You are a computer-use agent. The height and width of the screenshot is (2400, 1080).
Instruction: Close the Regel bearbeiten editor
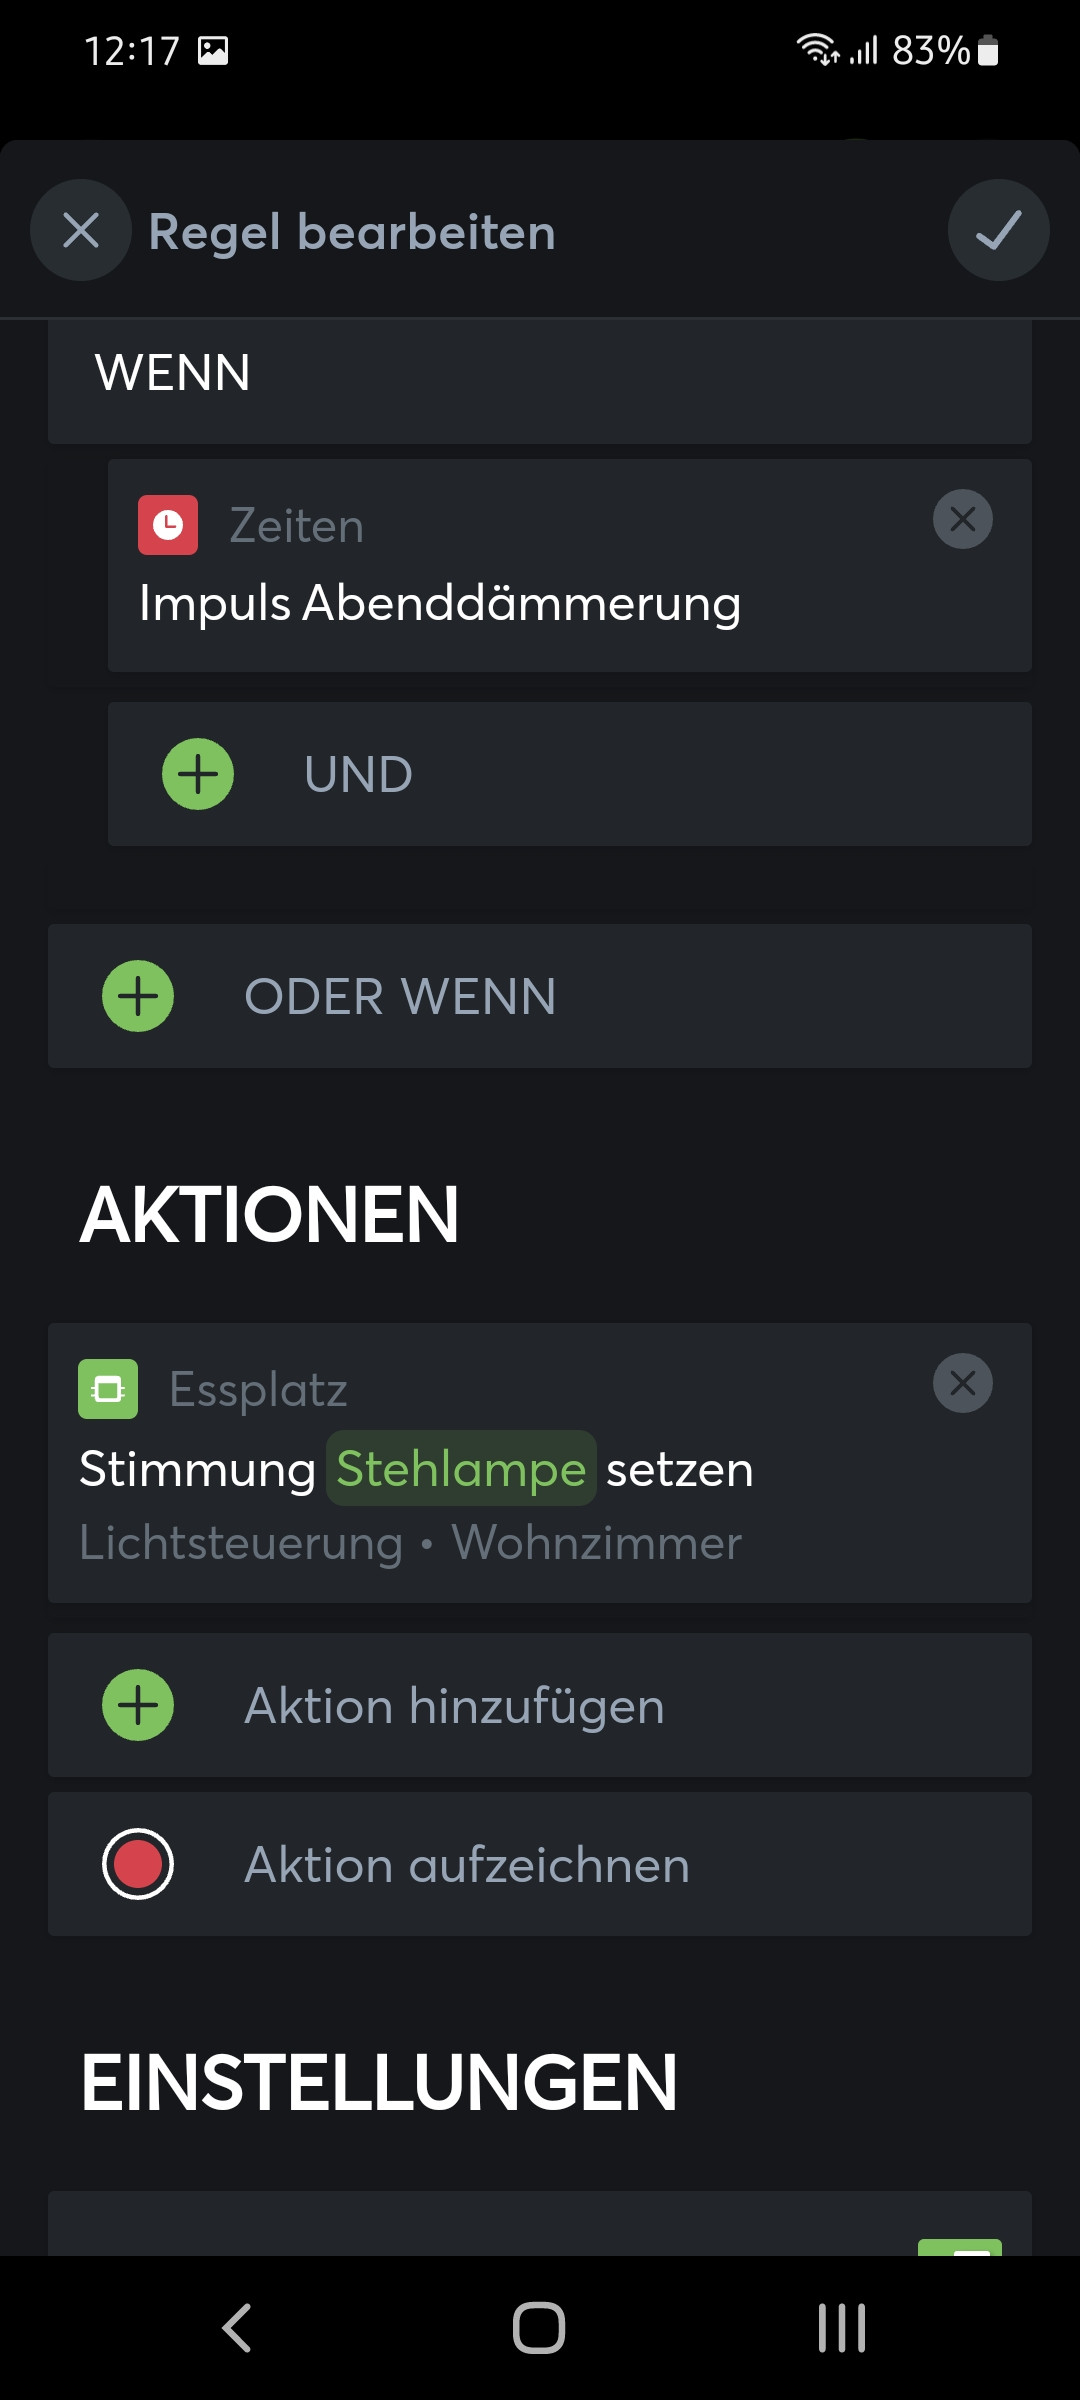[x=81, y=230]
